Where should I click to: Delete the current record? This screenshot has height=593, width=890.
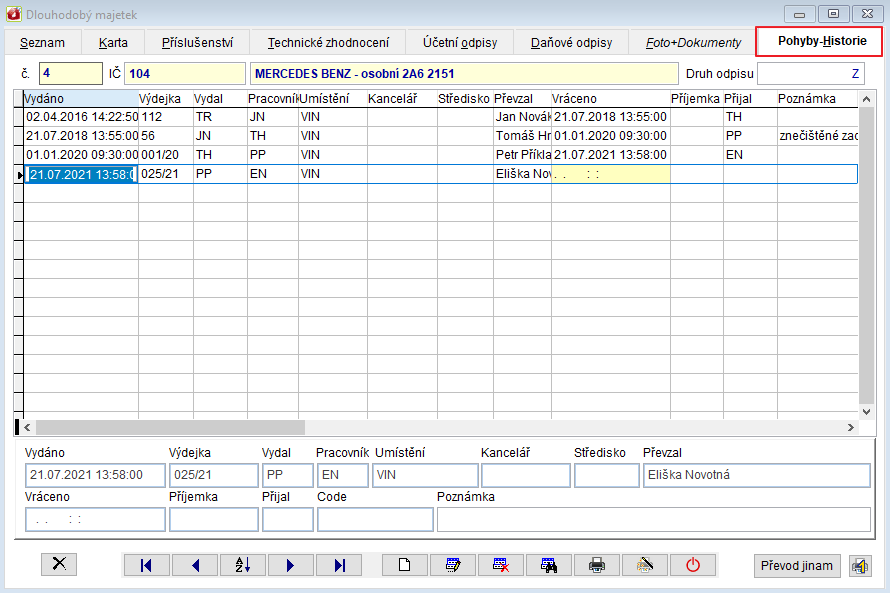[x=501, y=565]
